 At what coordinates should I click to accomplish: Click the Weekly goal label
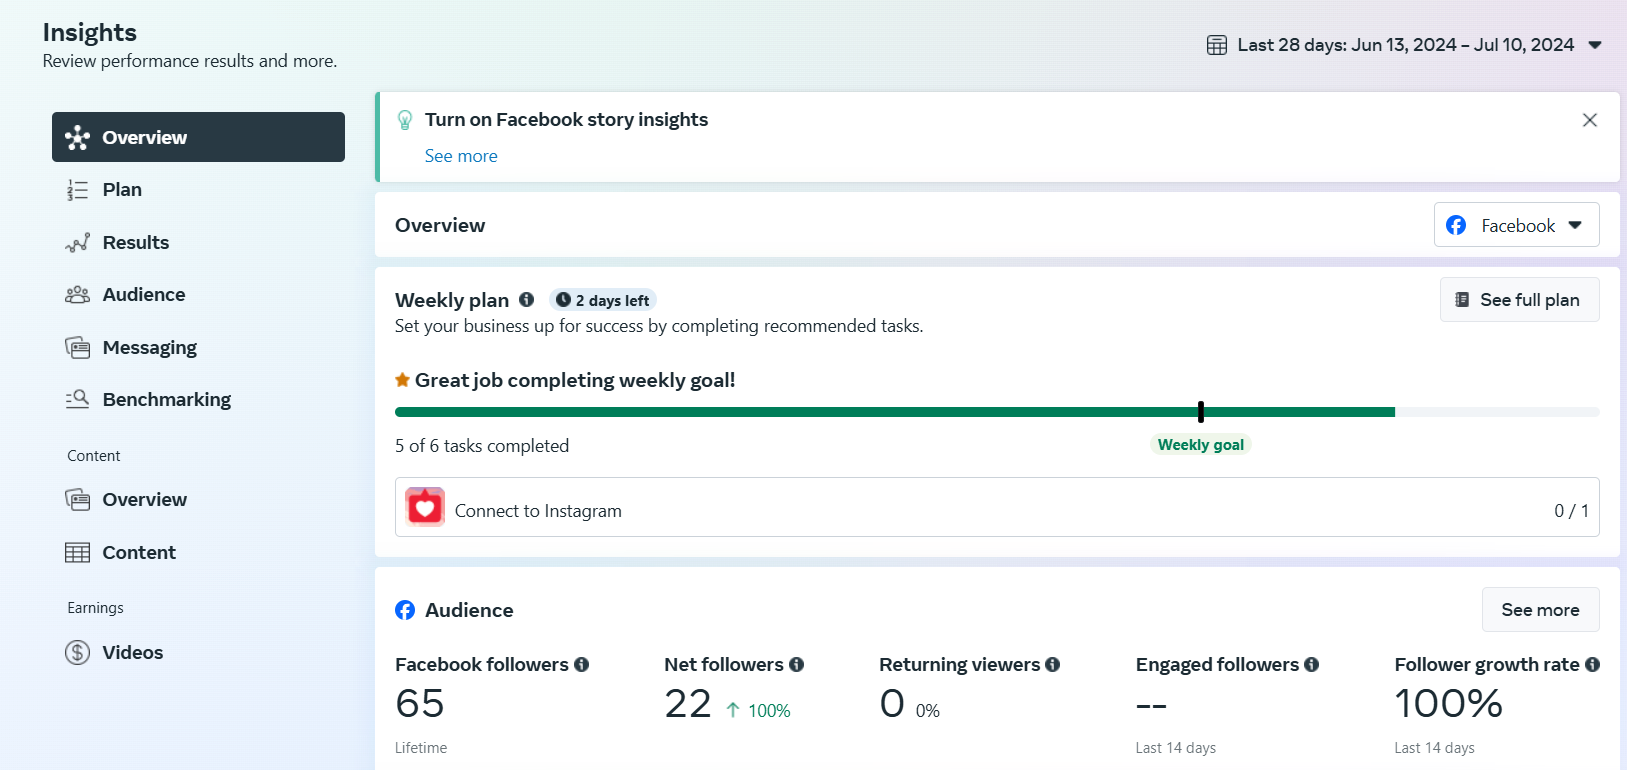pos(1201,445)
